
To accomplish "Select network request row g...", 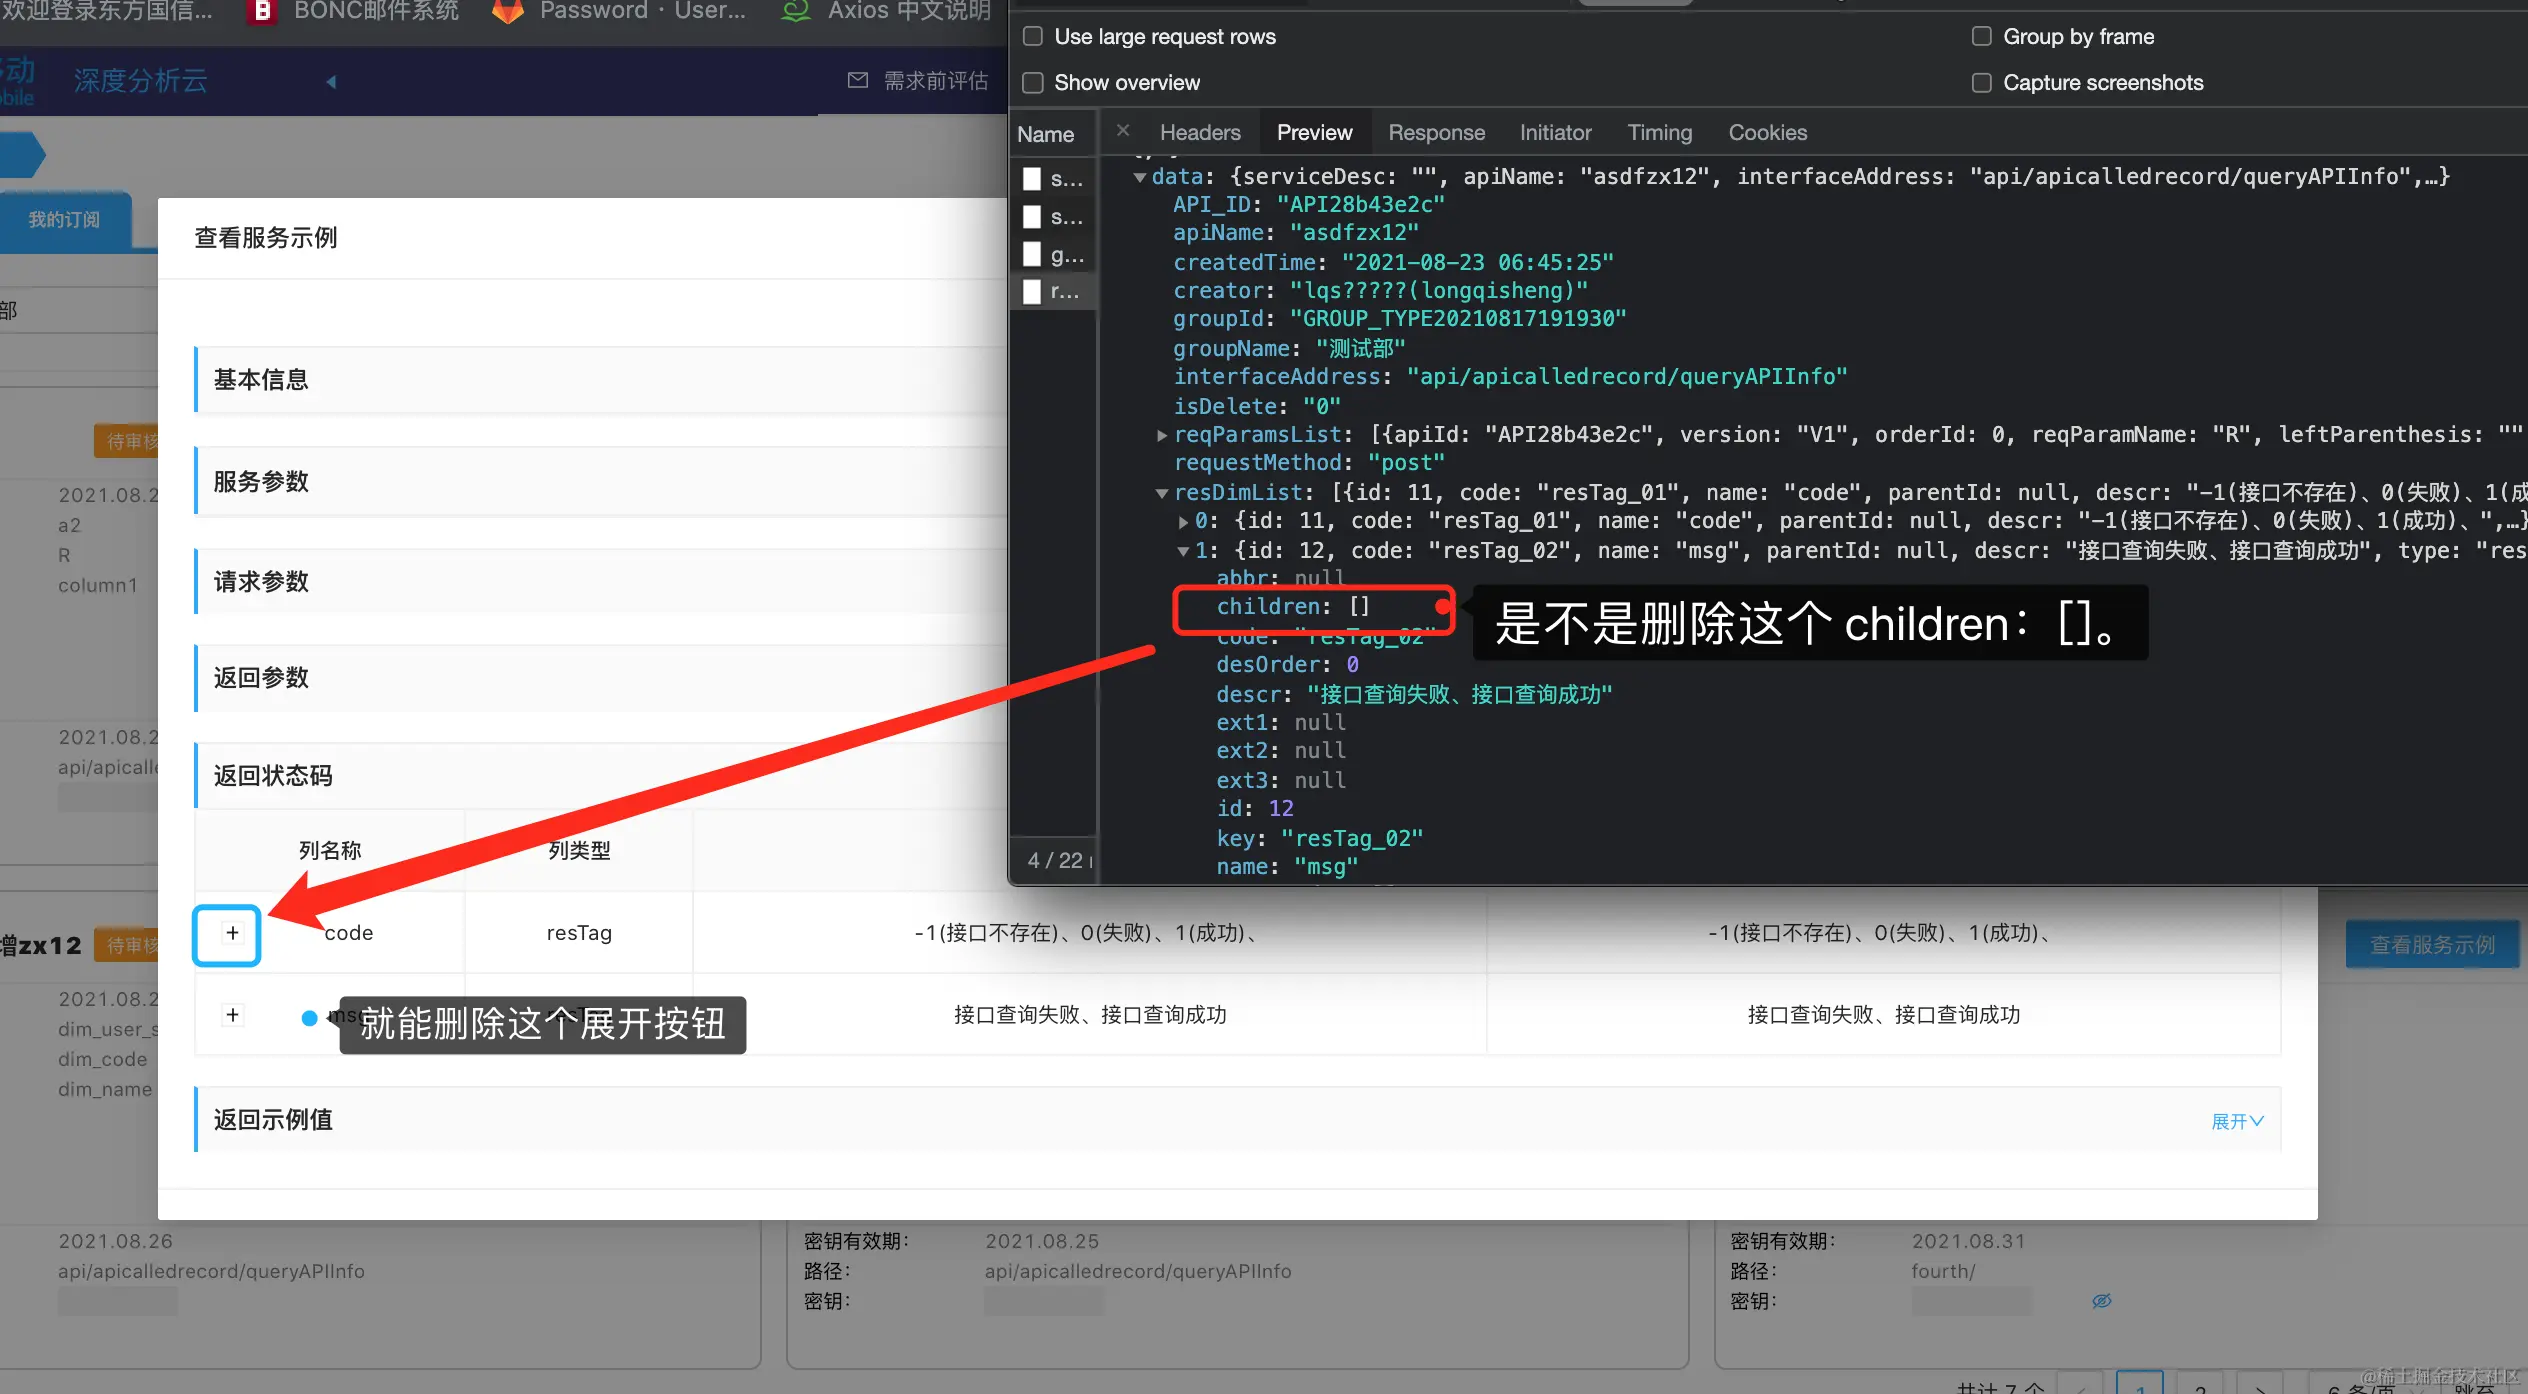I will pos(1054,255).
